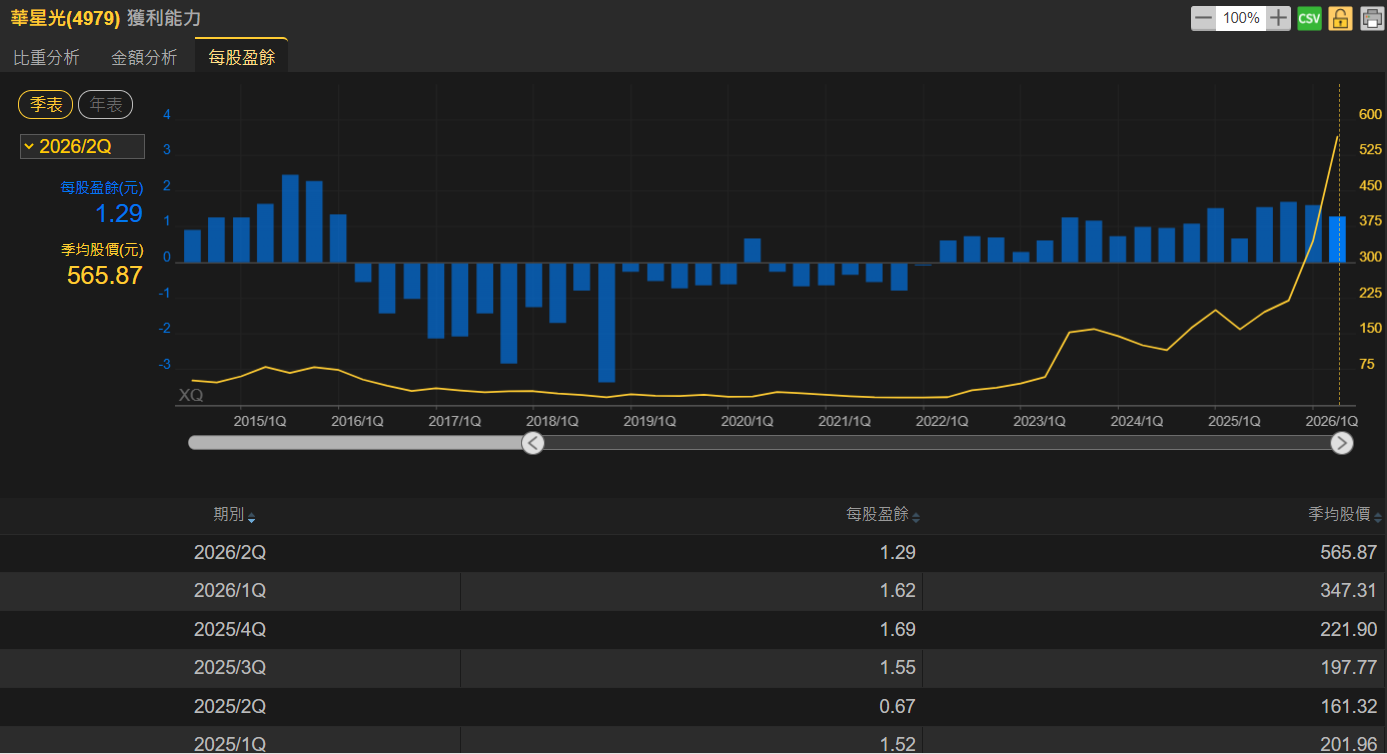Click the 2026/2Q table row label
The width and height of the screenshot is (1387, 754).
(x=230, y=552)
